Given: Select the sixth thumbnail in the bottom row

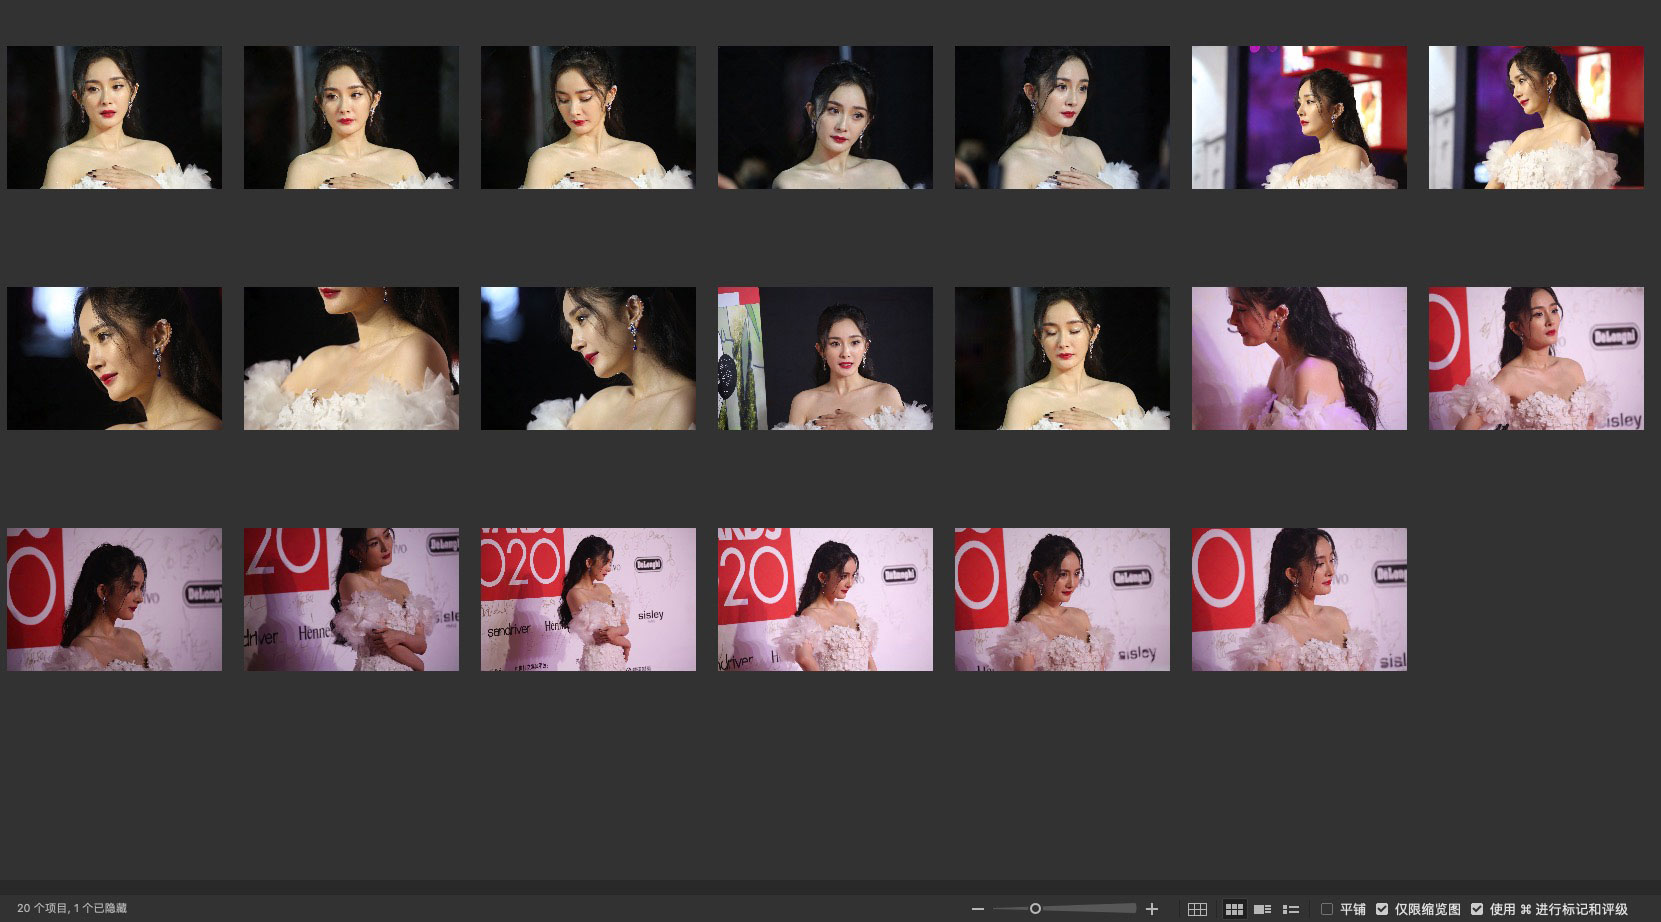Looking at the screenshot, I should click(1299, 599).
